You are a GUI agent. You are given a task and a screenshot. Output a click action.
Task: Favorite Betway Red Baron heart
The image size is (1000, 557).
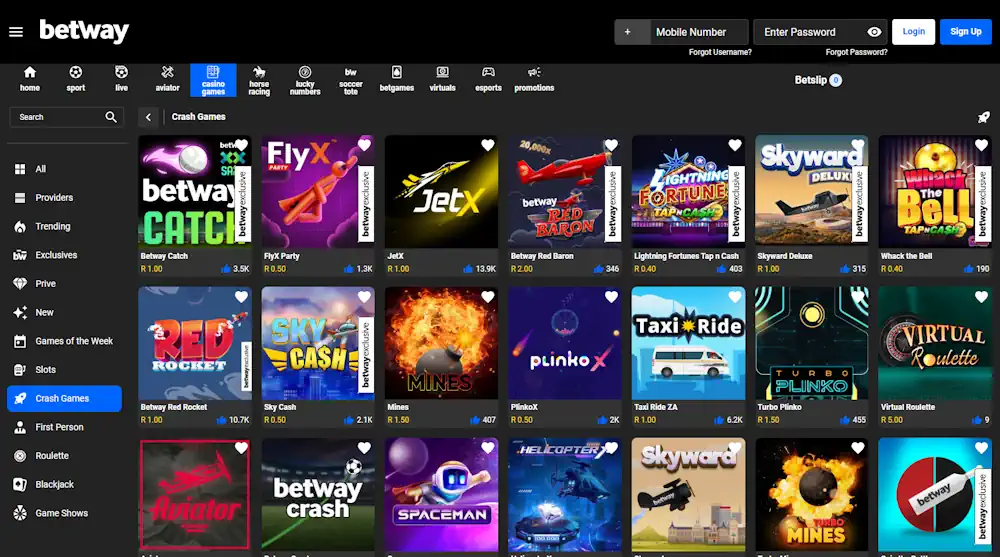point(611,145)
